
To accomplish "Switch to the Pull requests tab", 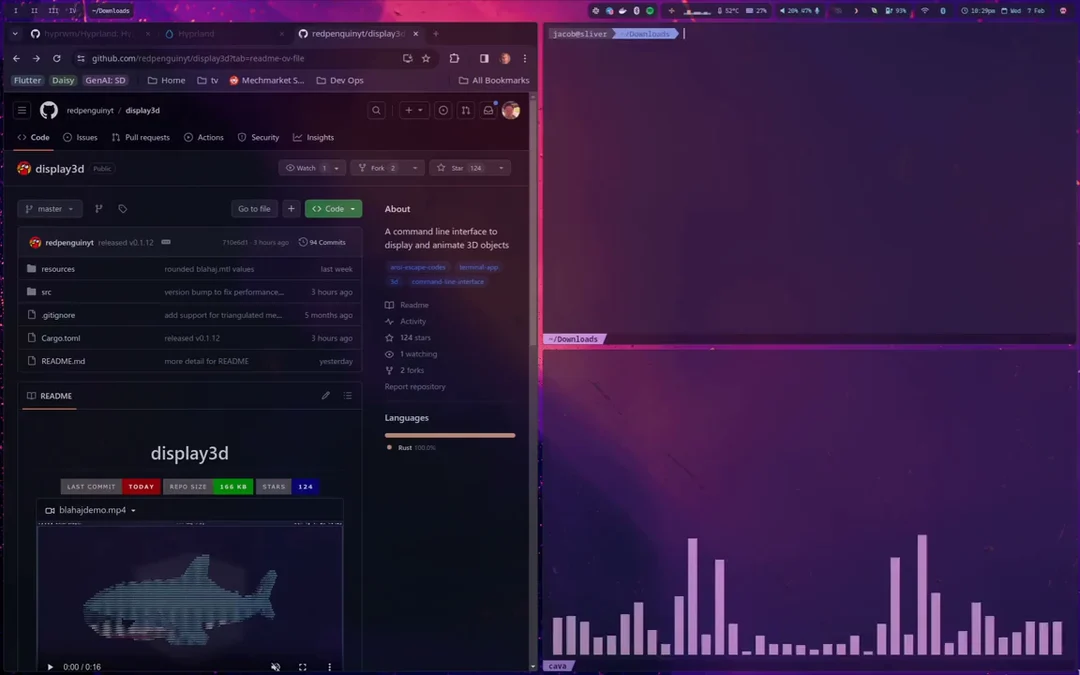I will 140,137.
